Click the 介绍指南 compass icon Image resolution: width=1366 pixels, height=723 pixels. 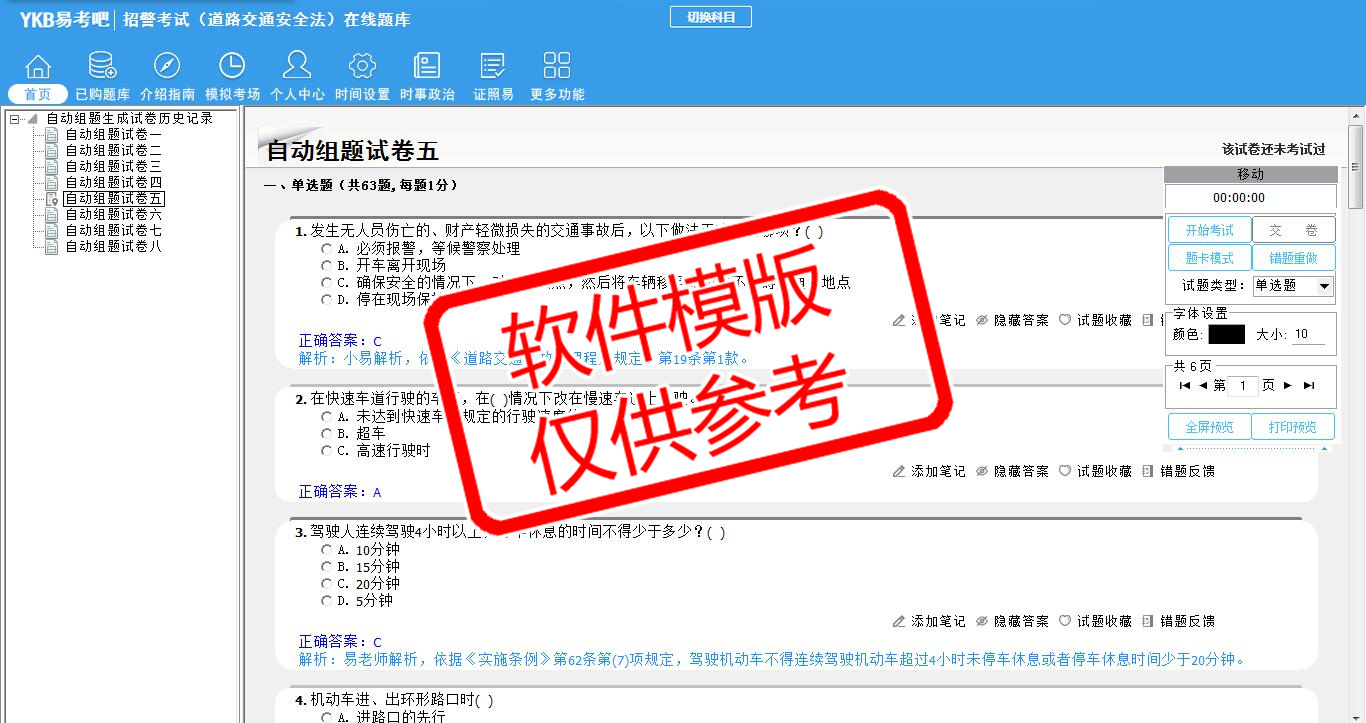click(167, 66)
